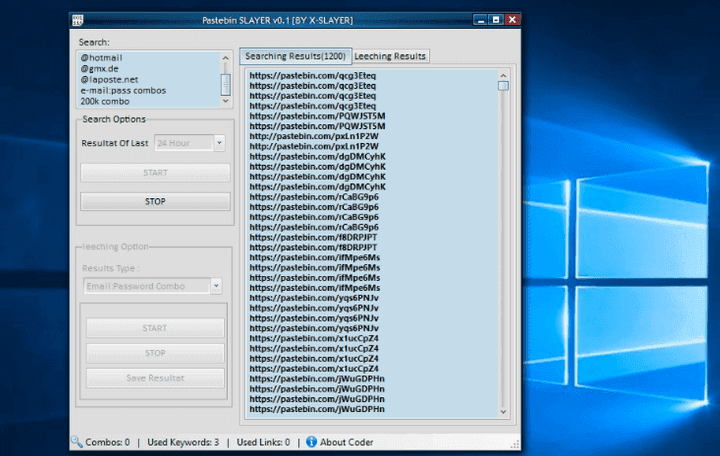Image resolution: width=720 pixels, height=456 pixels.
Task: Click STOP under leeching Option
Action: click(x=155, y=353)
